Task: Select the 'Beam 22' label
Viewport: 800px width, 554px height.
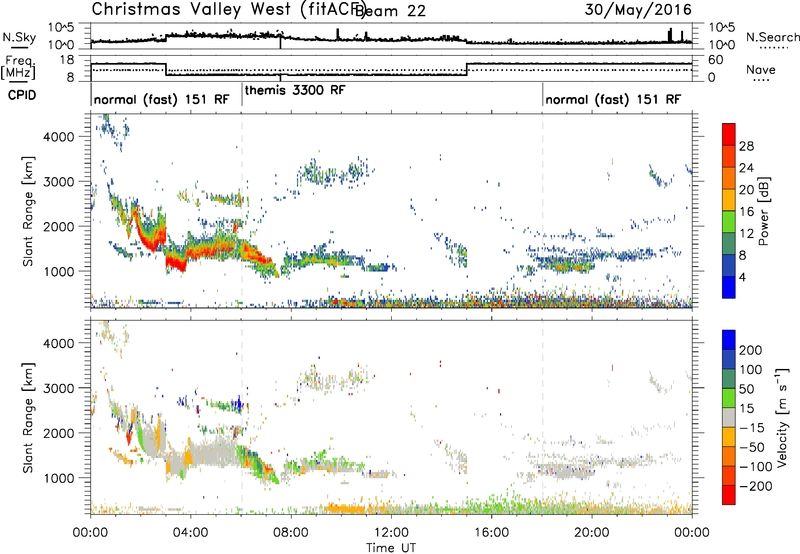Action: click(390, 10)
